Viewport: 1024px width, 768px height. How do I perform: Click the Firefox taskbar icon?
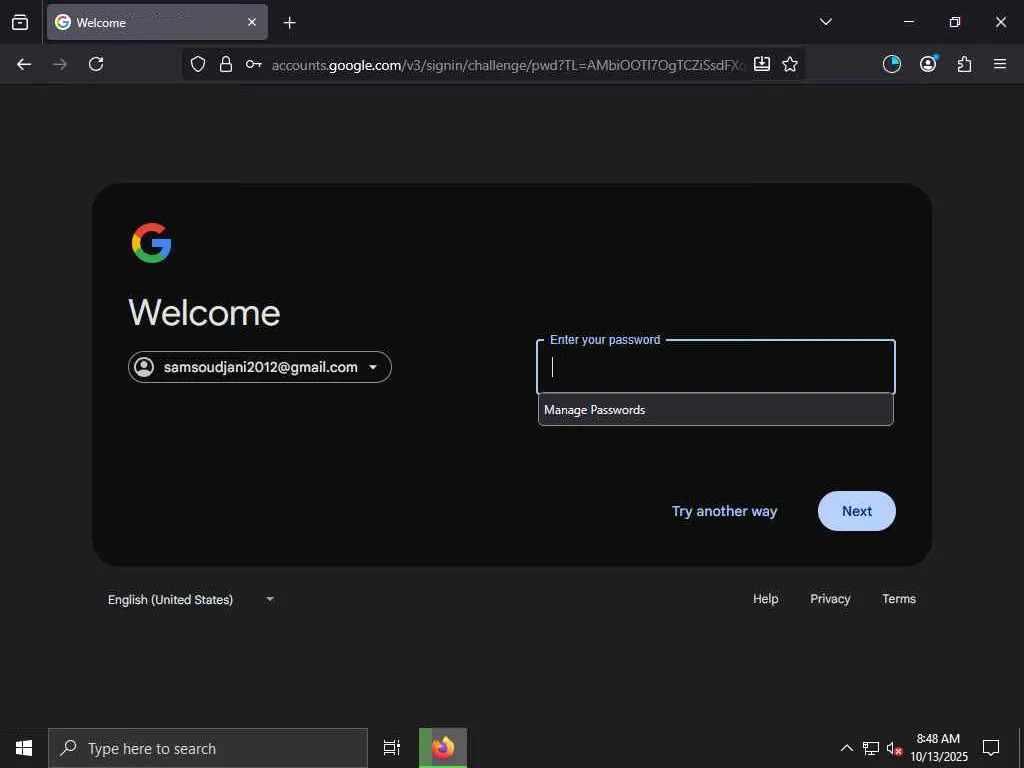(x=443, y=748)
